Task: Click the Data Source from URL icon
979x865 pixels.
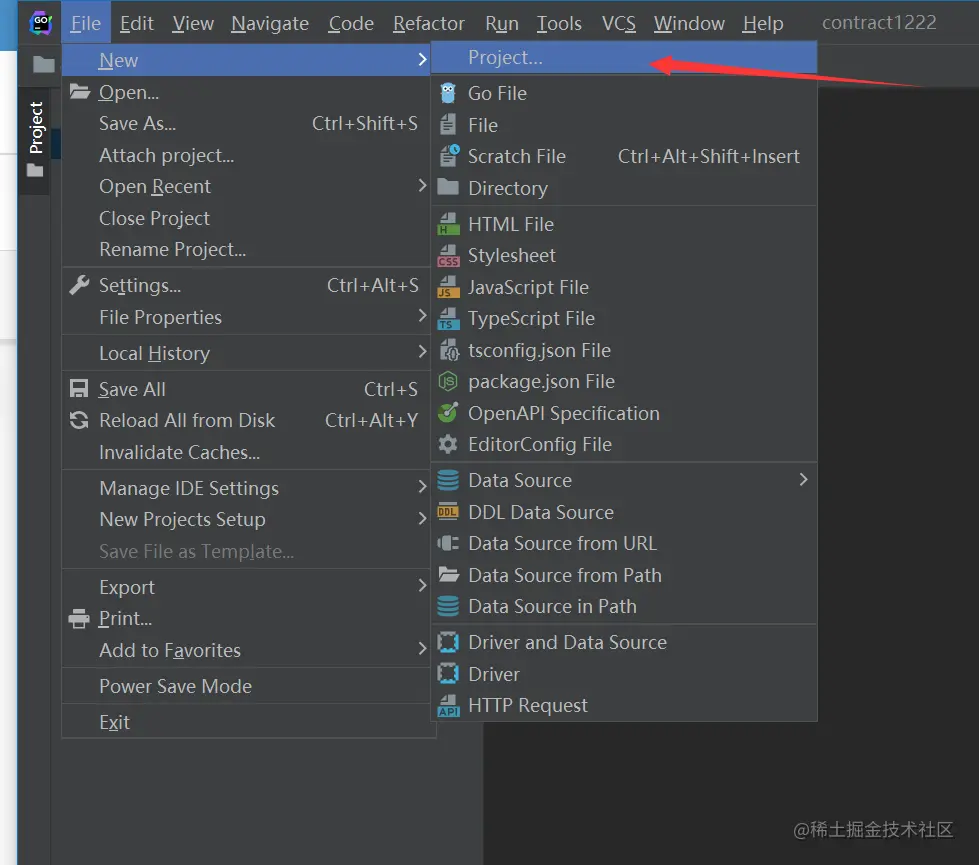Action: (448, 543)
